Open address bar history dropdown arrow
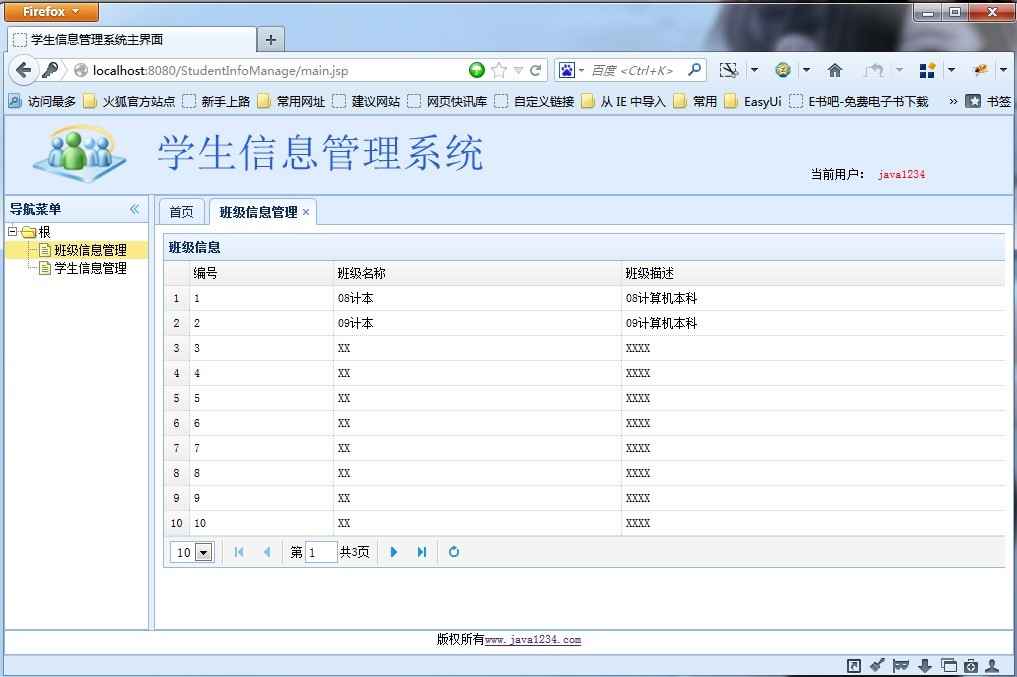The width and height of the screenshot is (1017, 677). (x=518, y=70)
